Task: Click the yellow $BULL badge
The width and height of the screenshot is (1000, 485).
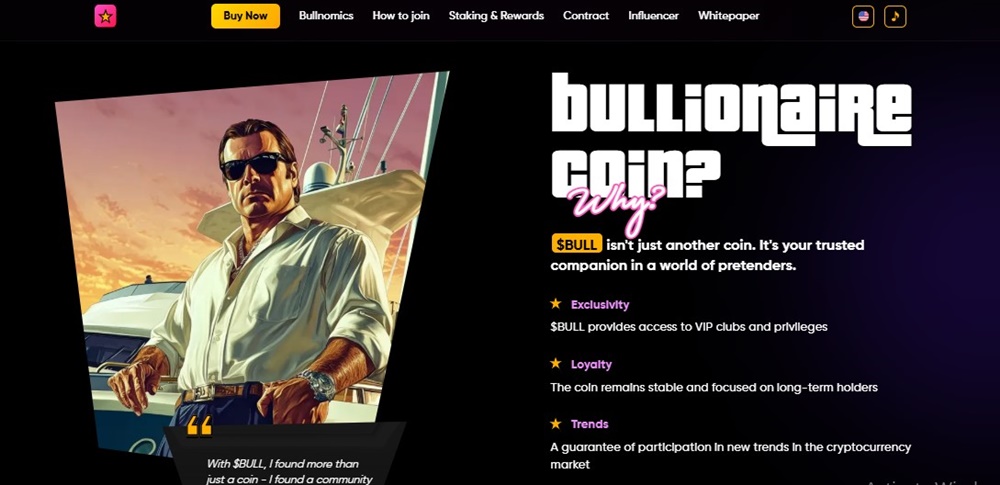Action: coord(577,244)
